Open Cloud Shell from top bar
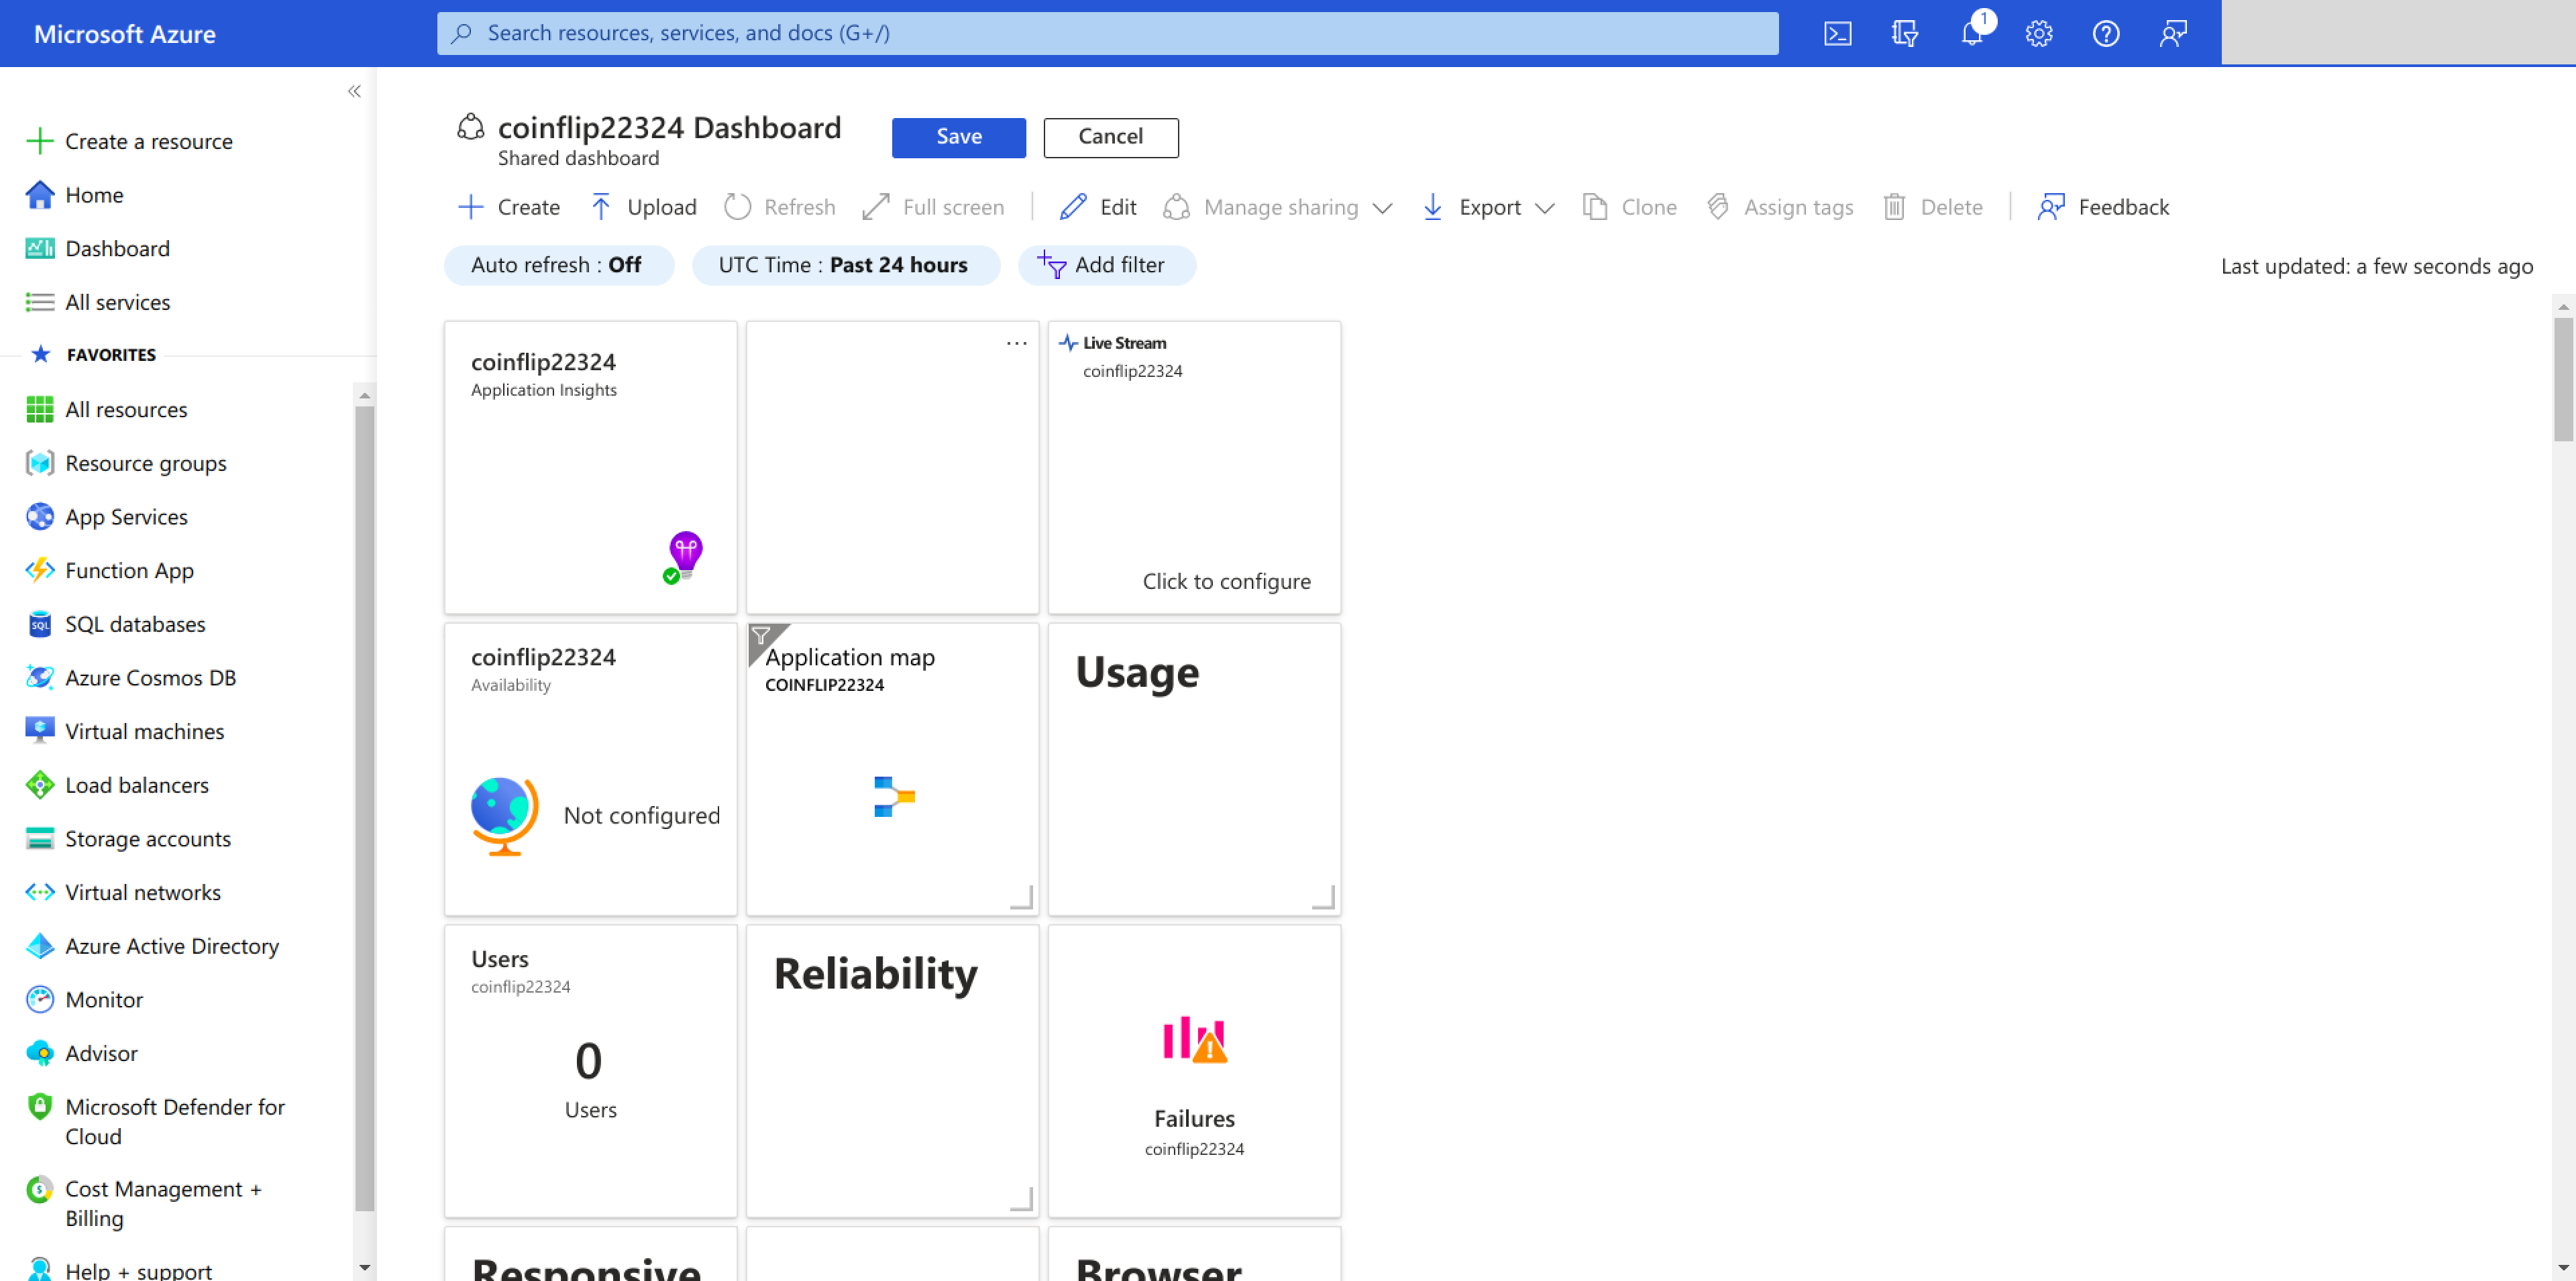 (x=1837, y=33)
